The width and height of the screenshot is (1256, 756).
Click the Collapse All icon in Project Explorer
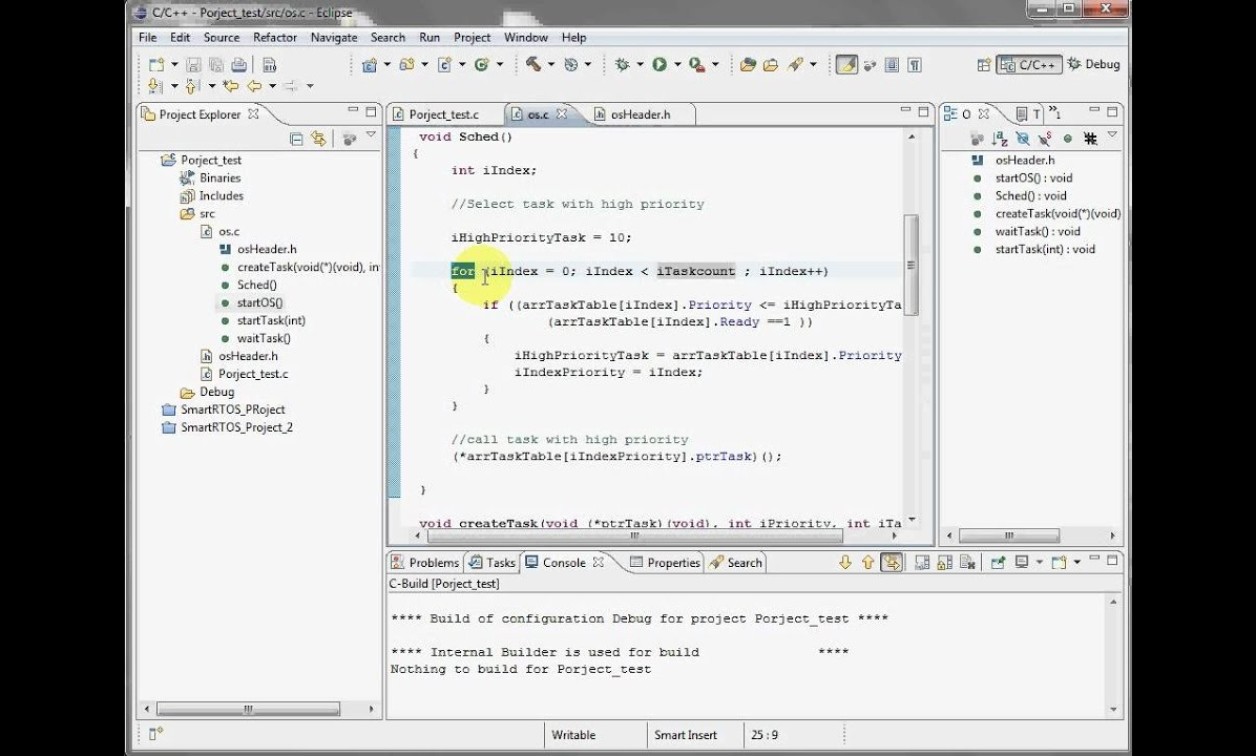[296, 138]
